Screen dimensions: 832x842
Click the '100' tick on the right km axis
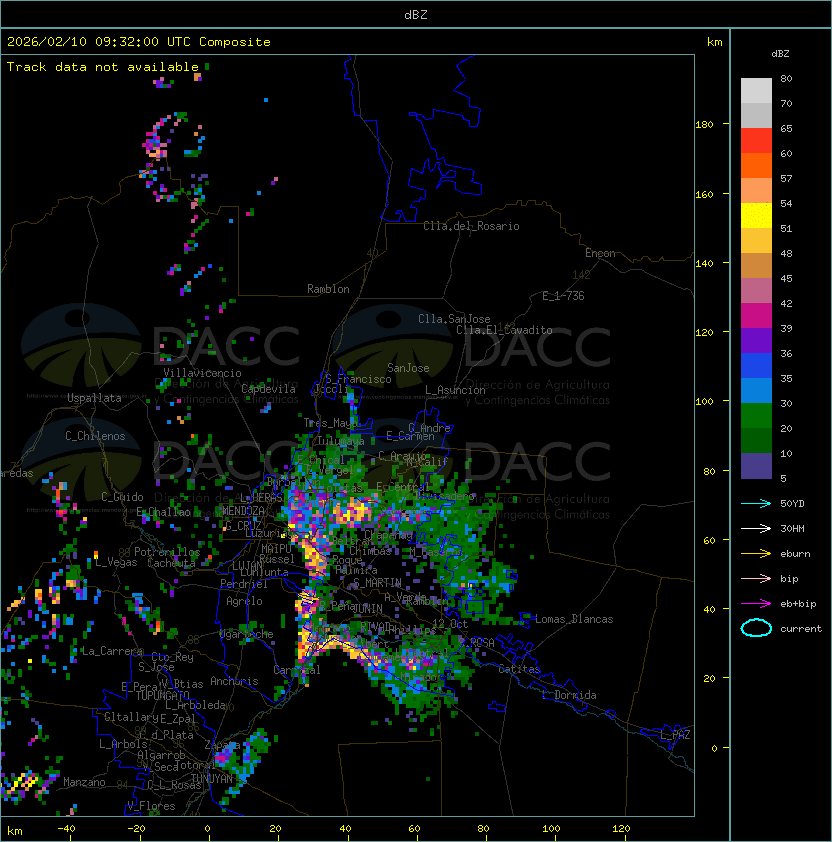pyautogui.click(x=704, y=402)
